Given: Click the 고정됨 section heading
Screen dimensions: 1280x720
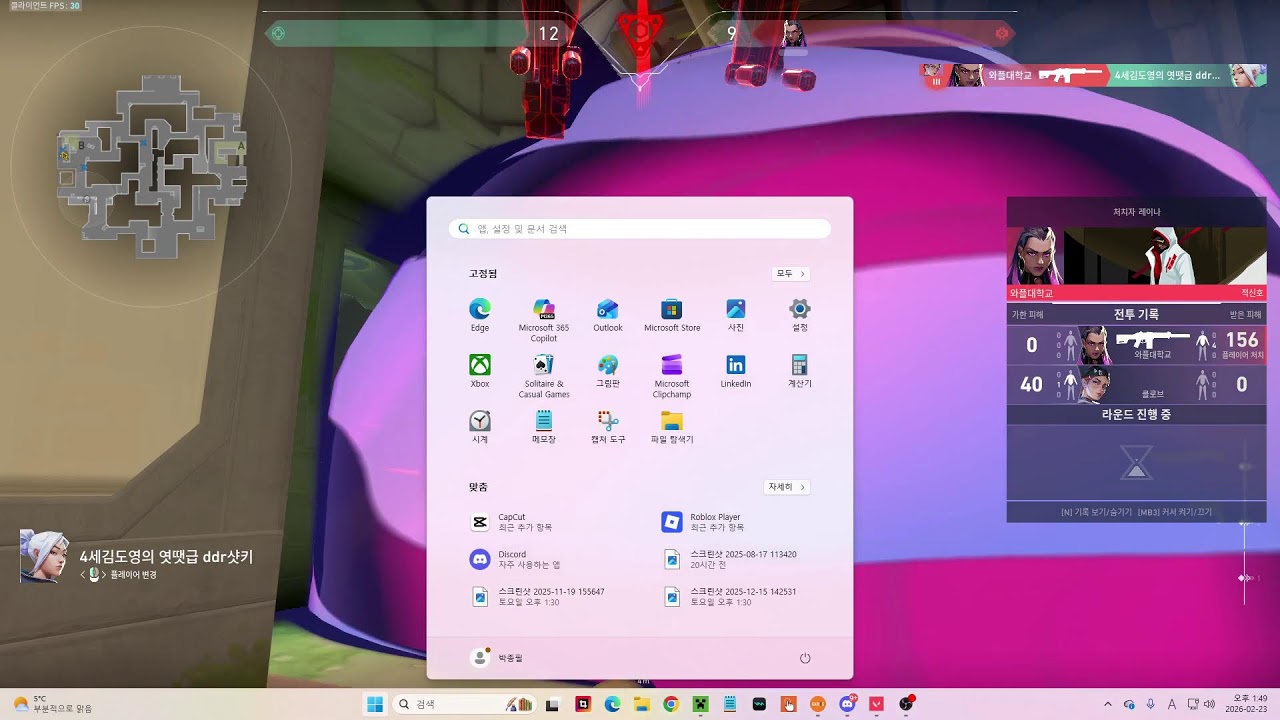Looking at the screenshot, I should point(483,273).
